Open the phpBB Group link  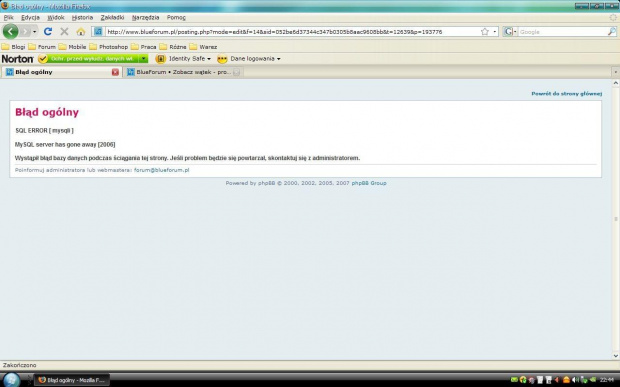[x=369, y=183]
